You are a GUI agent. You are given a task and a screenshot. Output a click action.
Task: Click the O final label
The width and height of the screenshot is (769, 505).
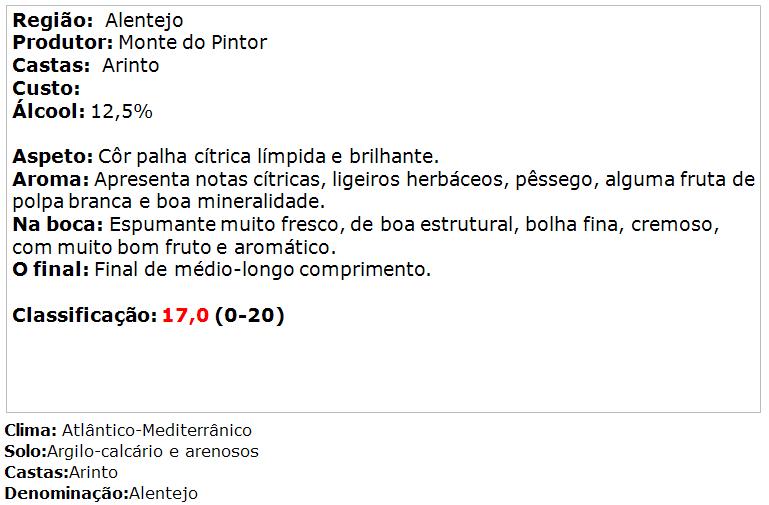coord(51,270)
